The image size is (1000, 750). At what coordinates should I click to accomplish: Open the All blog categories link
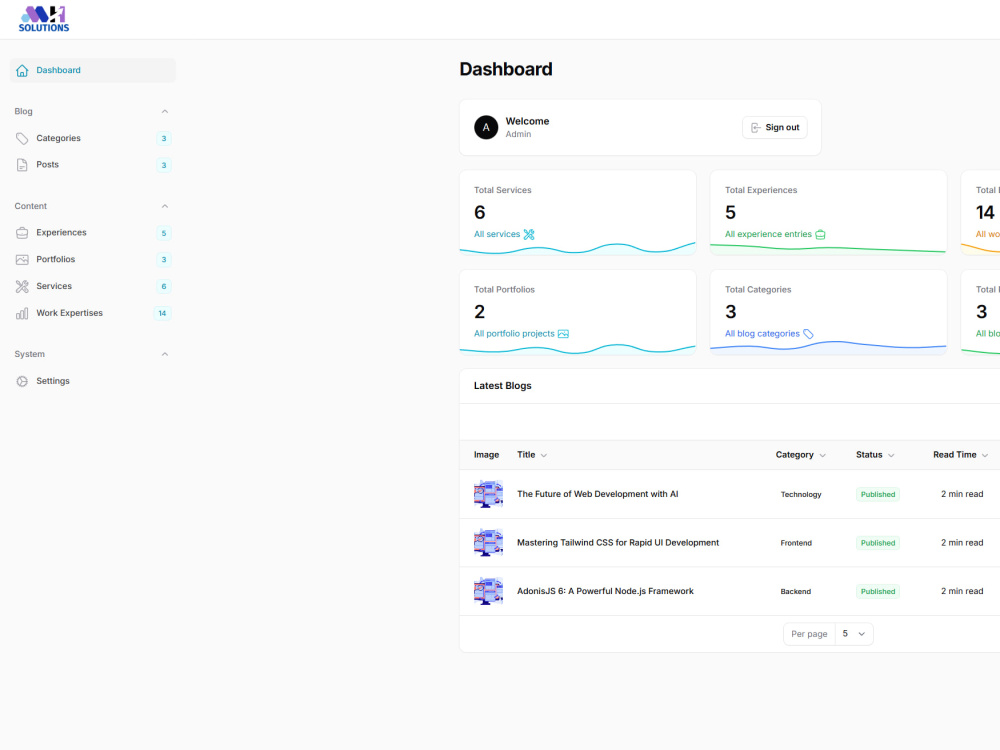pyautogui.click(x=768, y=334)
